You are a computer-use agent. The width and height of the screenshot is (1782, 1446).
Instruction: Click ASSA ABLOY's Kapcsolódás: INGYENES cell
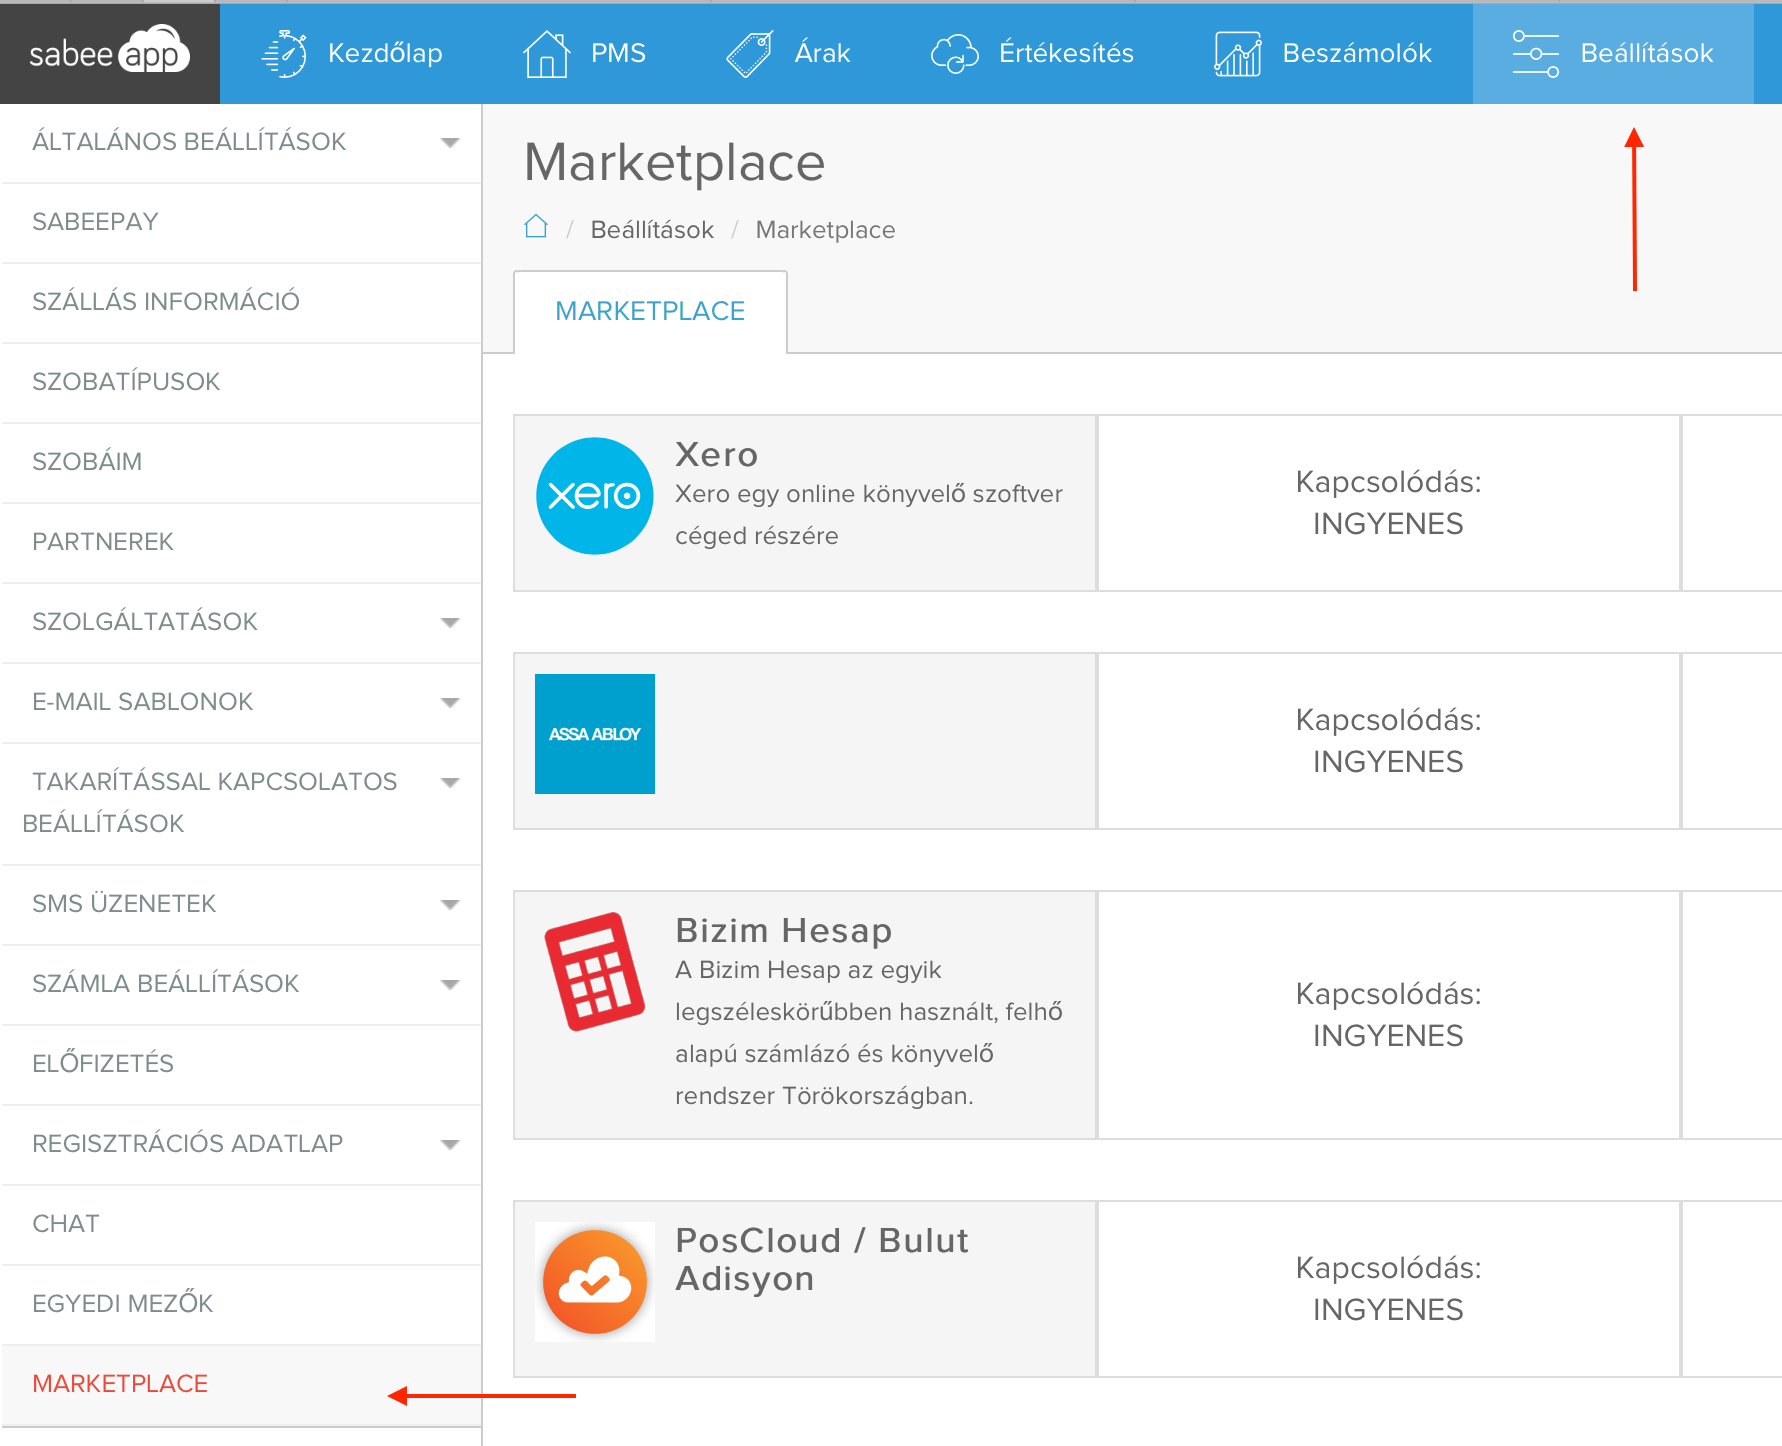1388,741
